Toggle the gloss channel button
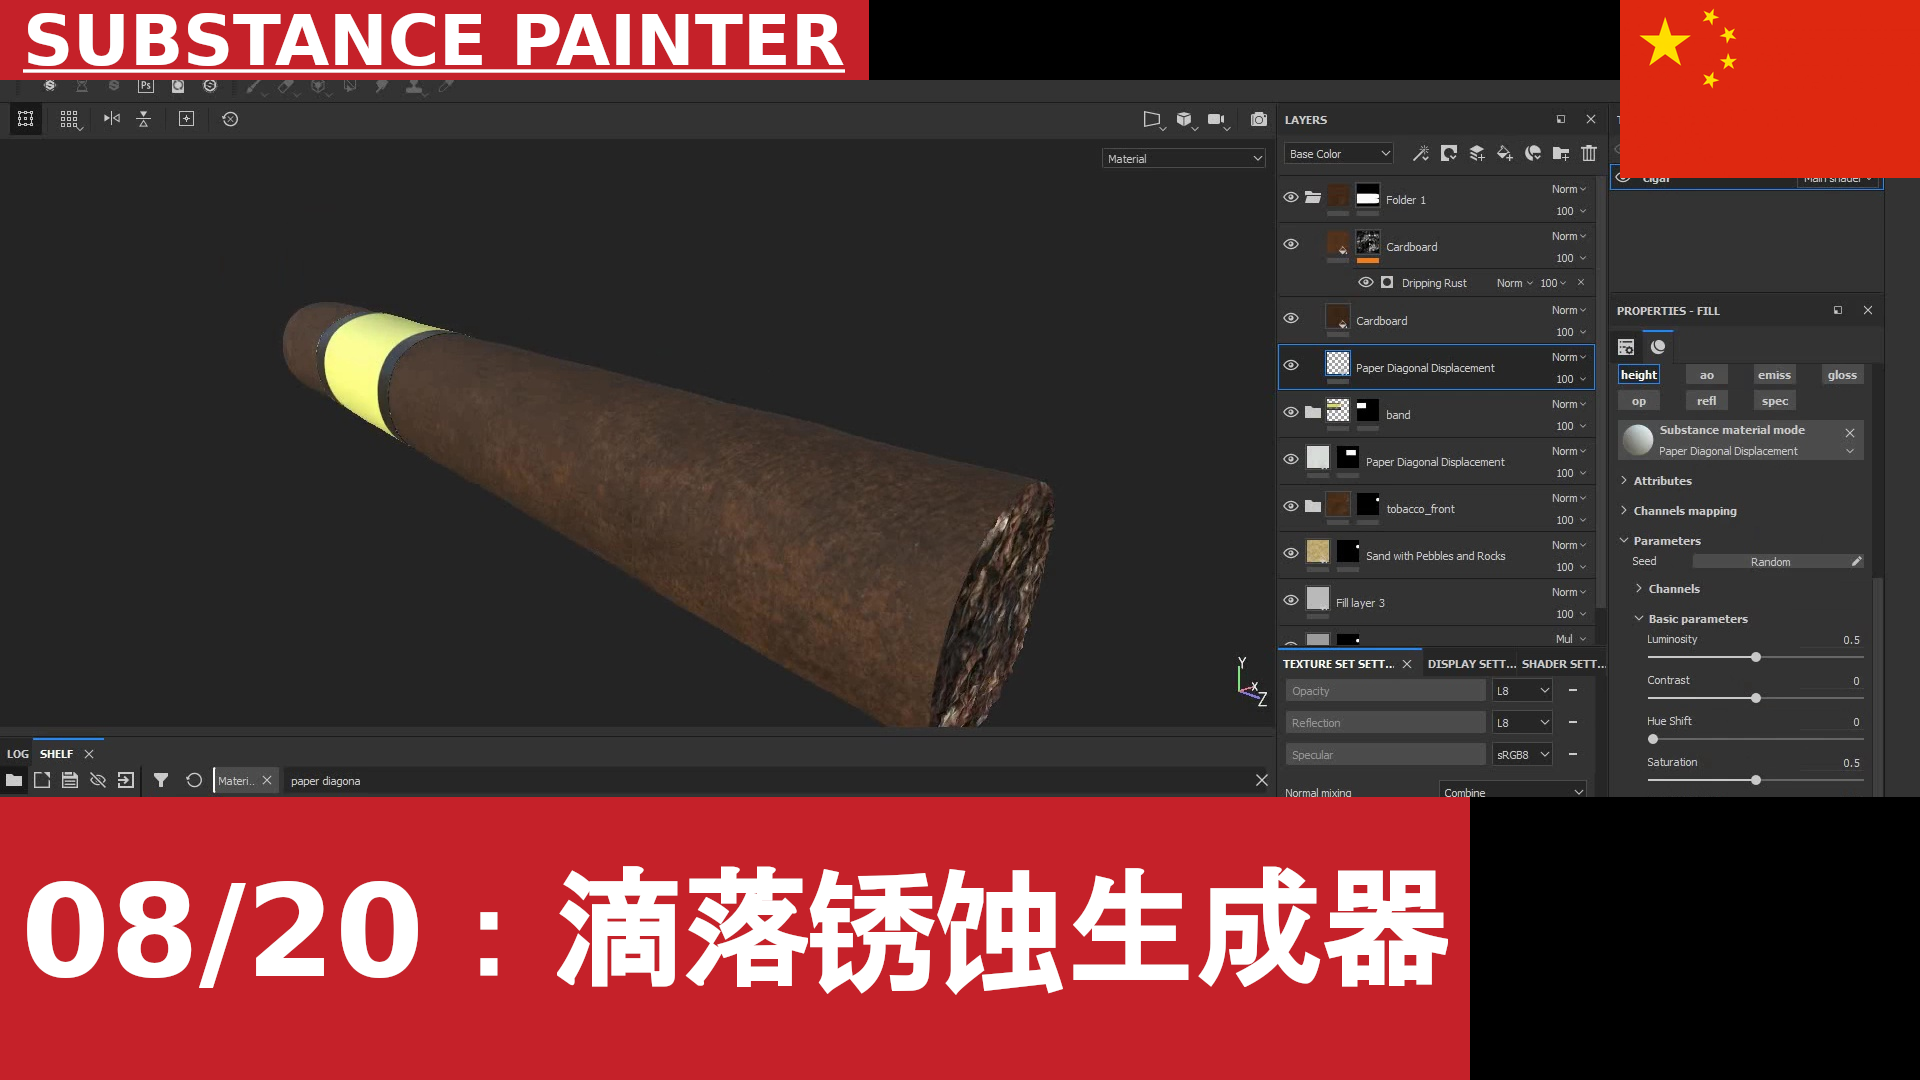Image resolution: width=1920 pixels, height=1080 pixels. (1842, 375)
